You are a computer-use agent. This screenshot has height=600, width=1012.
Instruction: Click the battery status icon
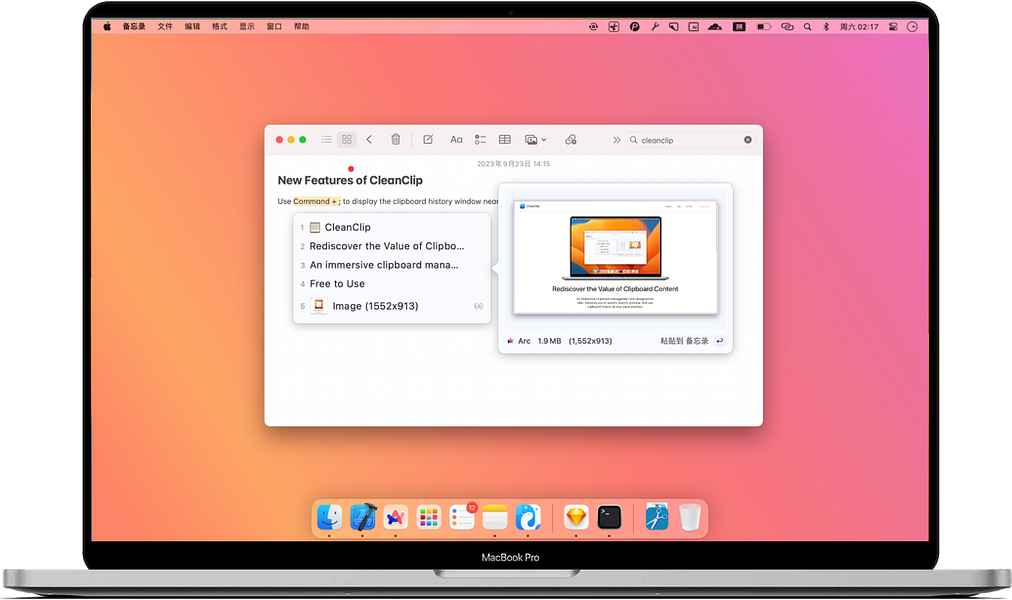click(764, 27)
